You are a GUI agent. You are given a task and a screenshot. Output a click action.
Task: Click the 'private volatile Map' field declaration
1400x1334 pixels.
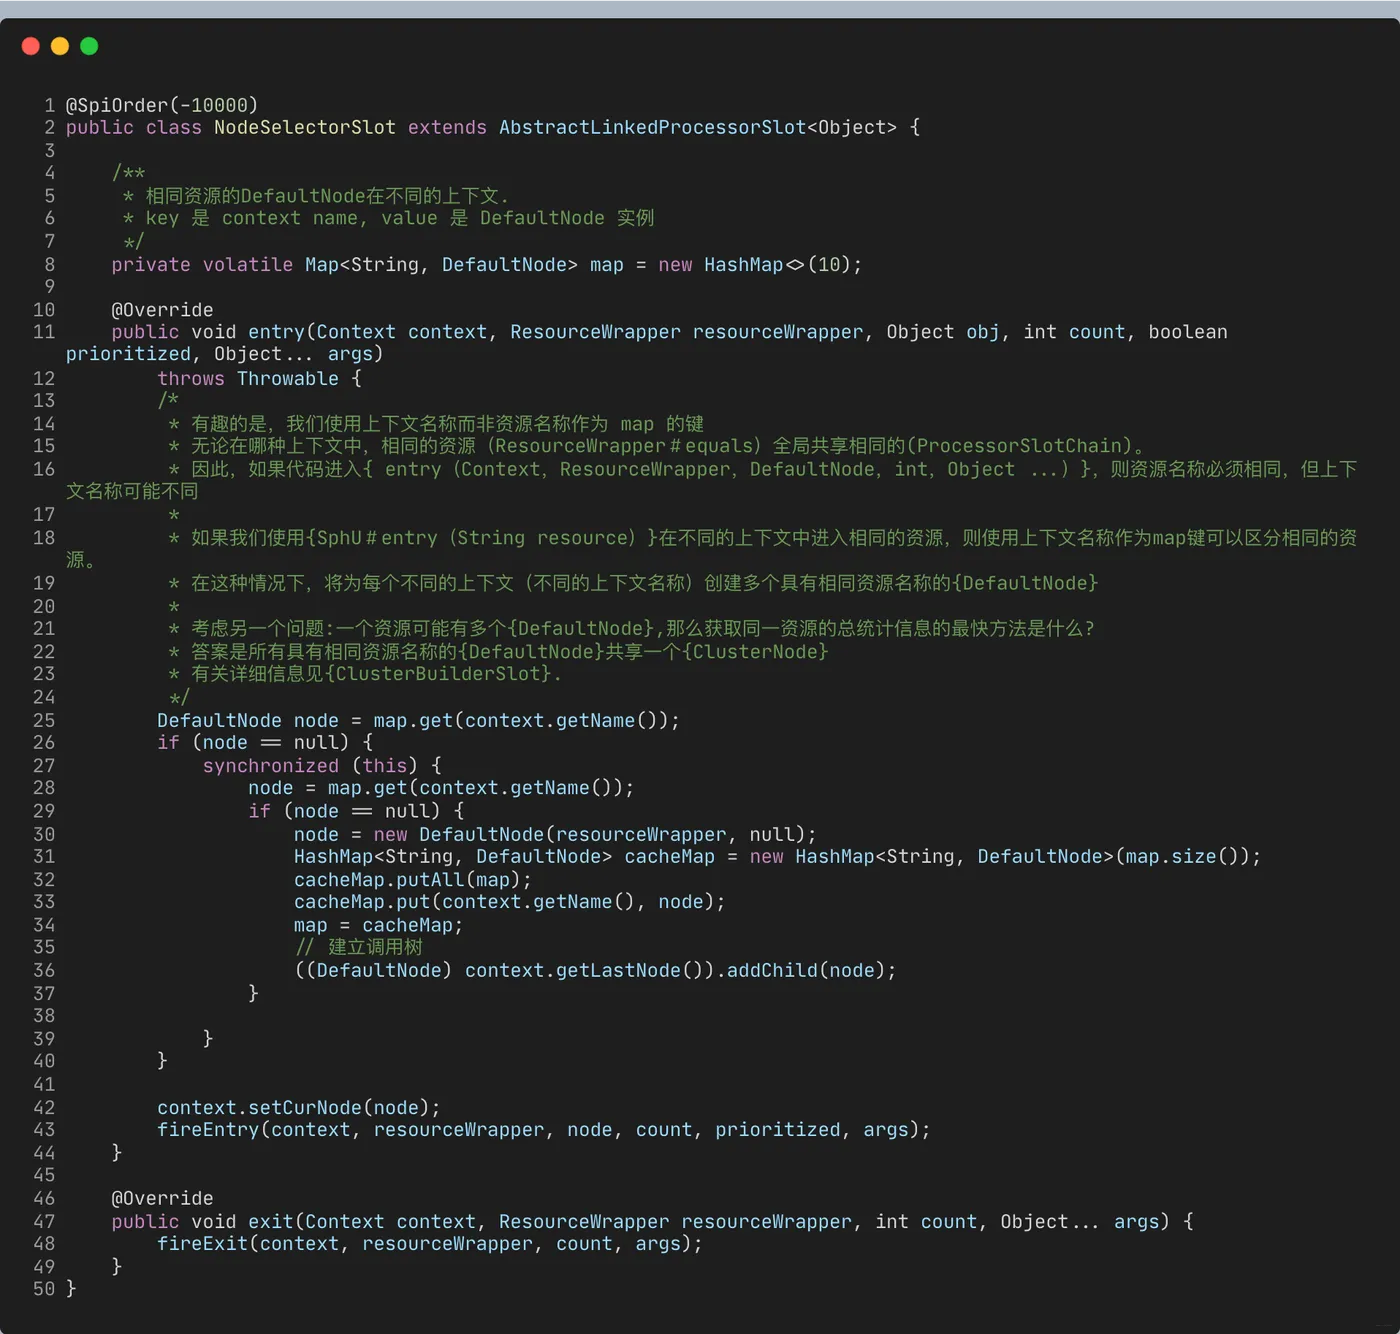(225, 265)
